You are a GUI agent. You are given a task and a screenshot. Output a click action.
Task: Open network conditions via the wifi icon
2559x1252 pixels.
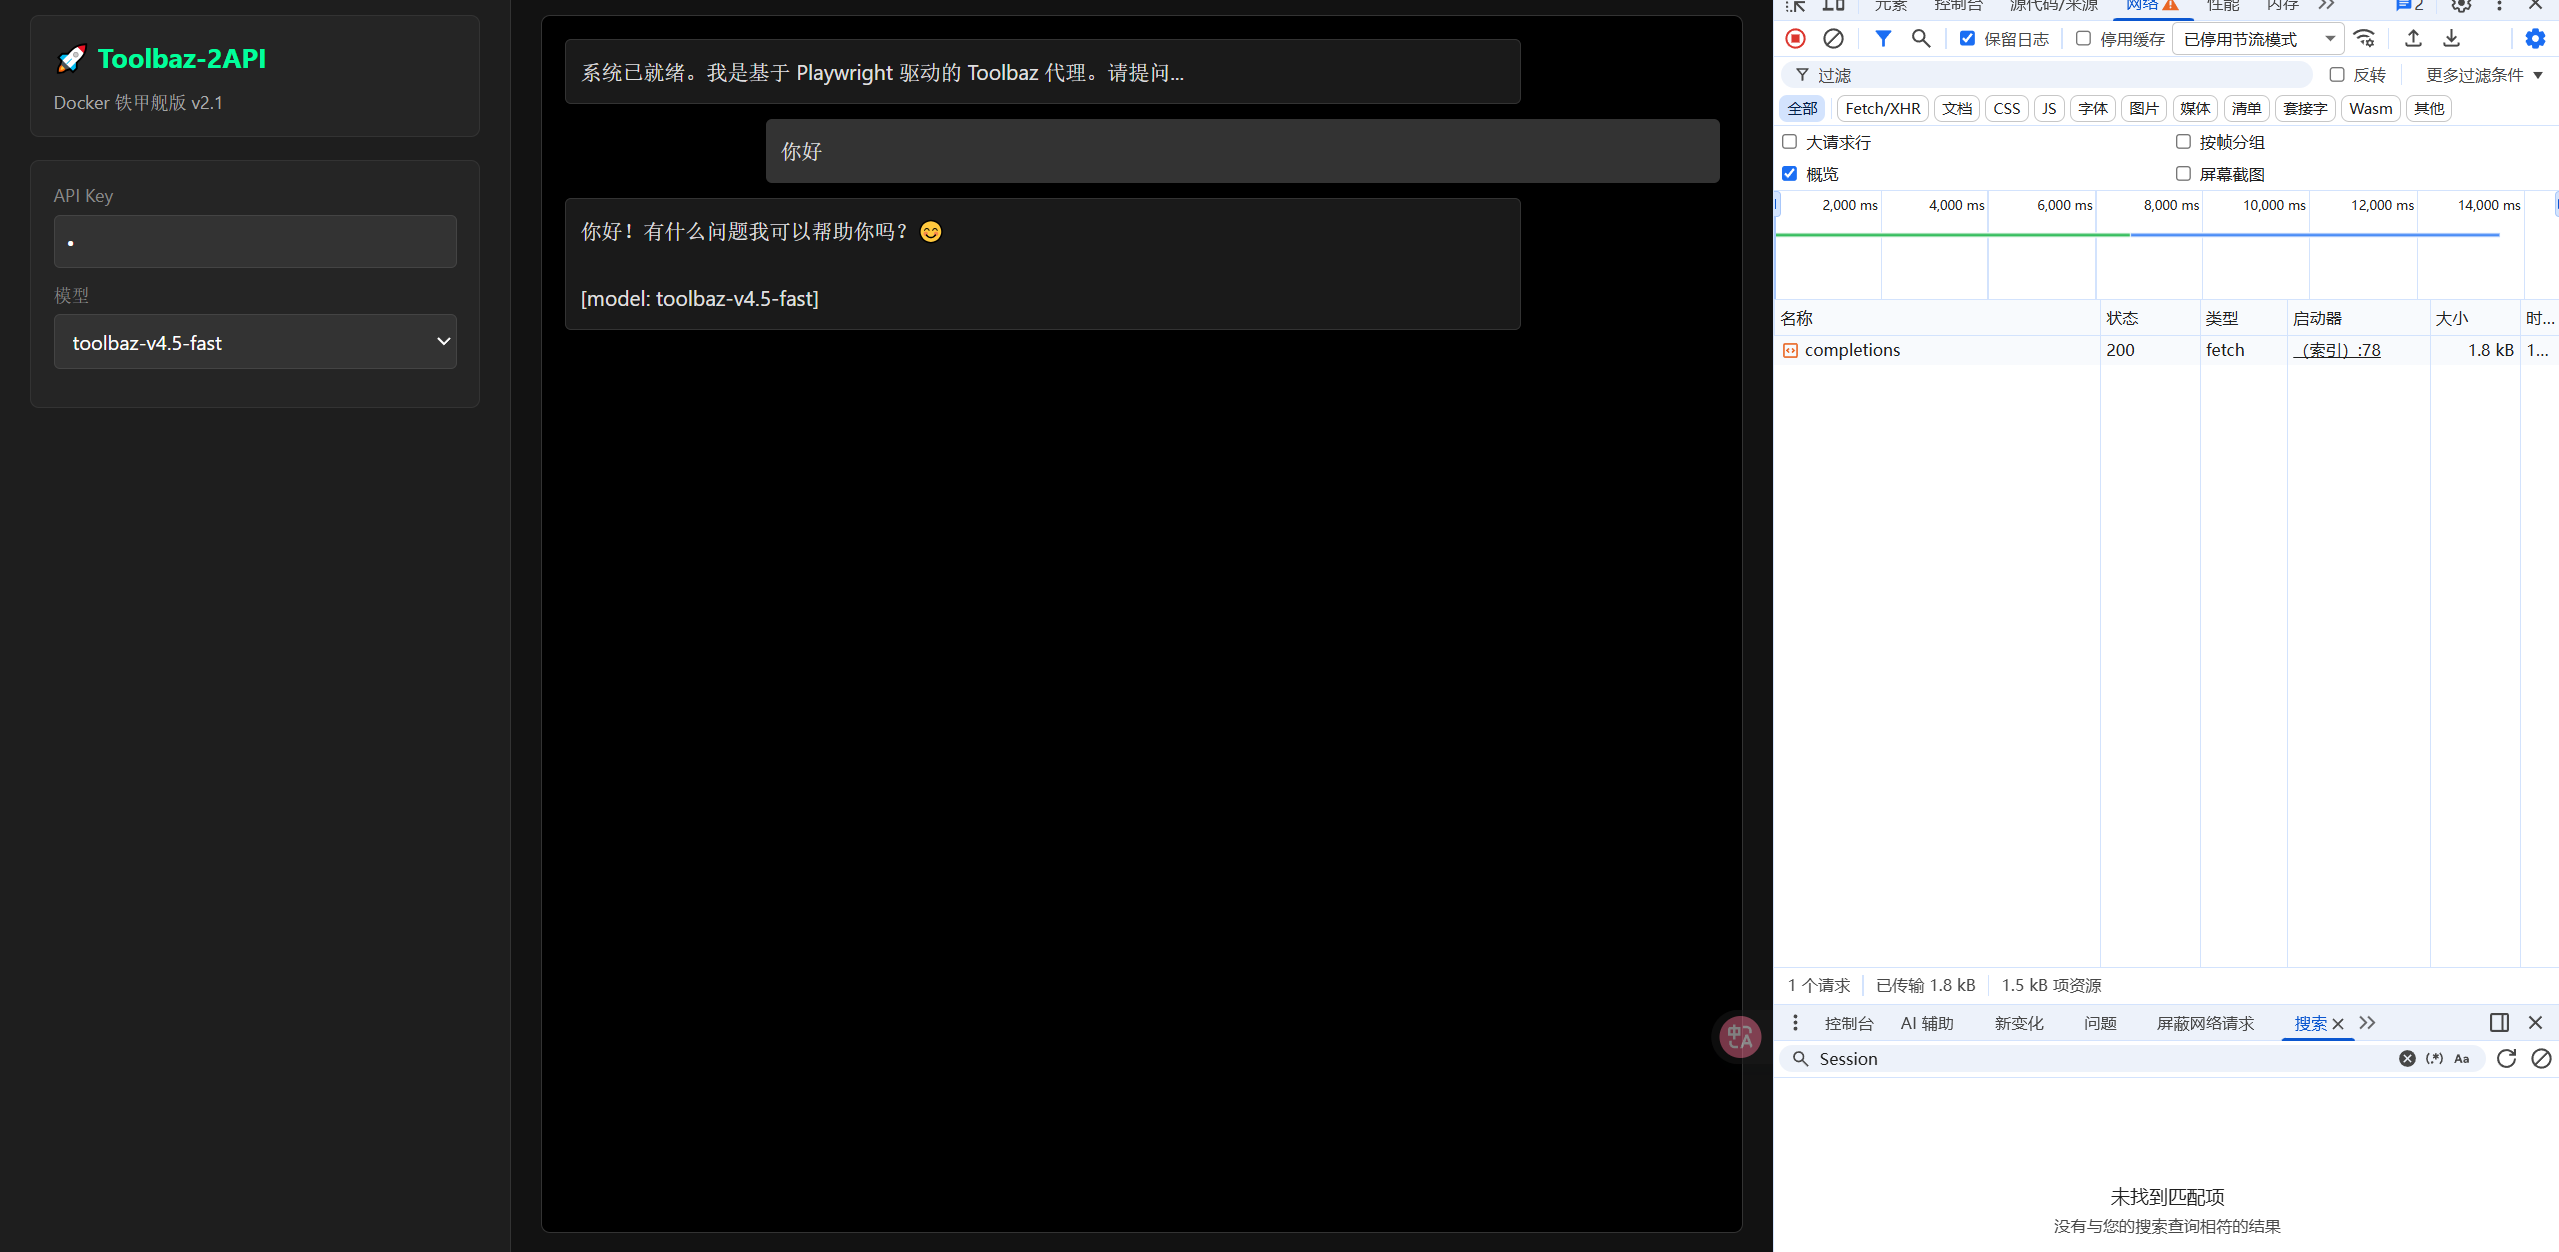[2365, 39]
